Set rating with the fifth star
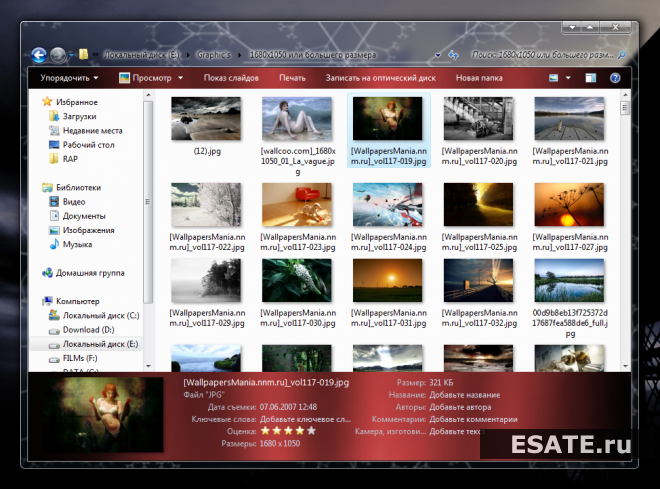The height and width of the screenshot is (489, 660). tap(311, 431)
